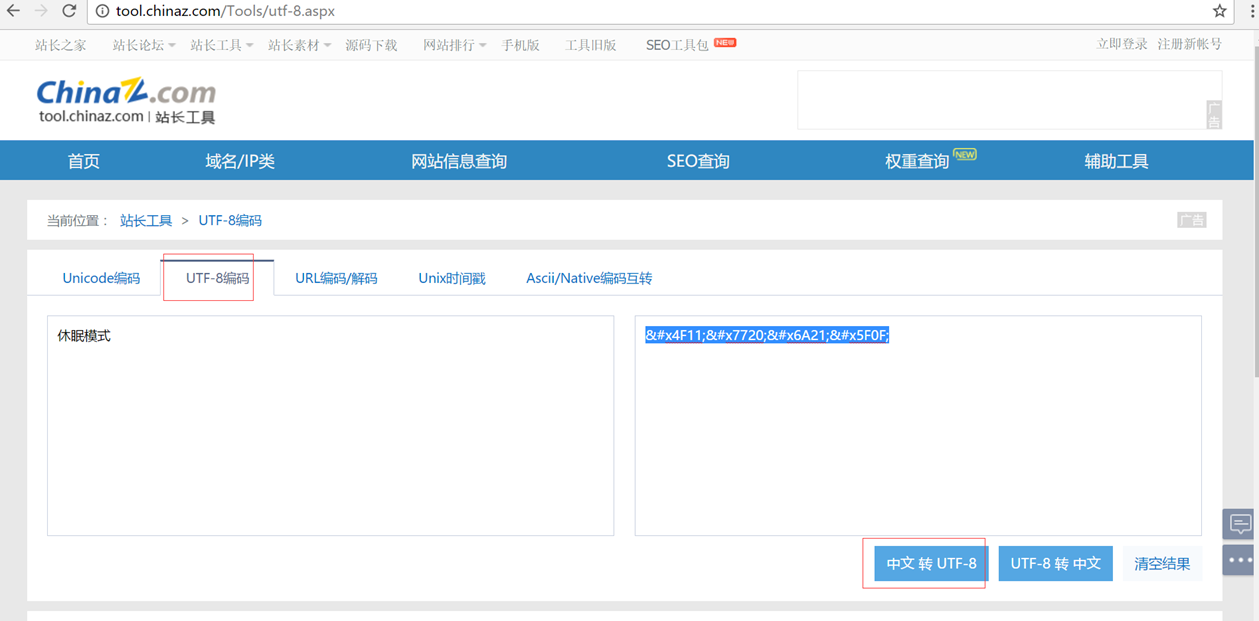Open site info icon in address bar
Viewport: 1259px width, 621px height.
pyautogui.click(x=103, y=12)
